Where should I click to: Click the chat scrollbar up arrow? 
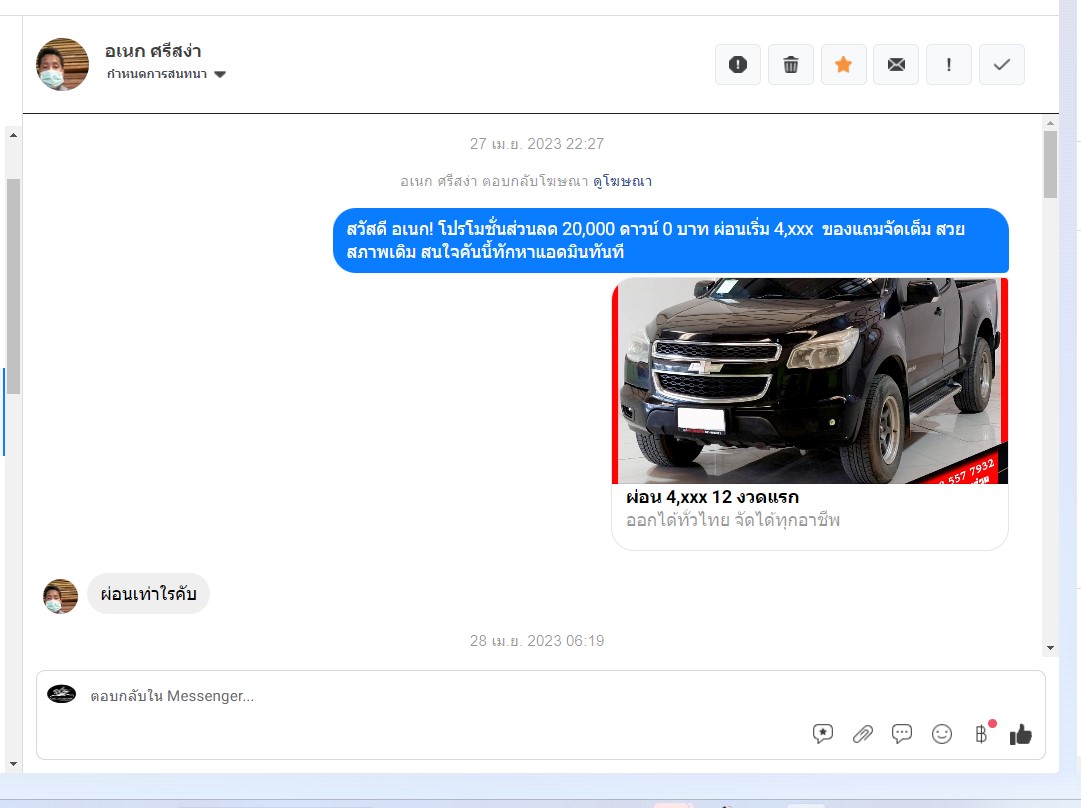pos(1050,123)
